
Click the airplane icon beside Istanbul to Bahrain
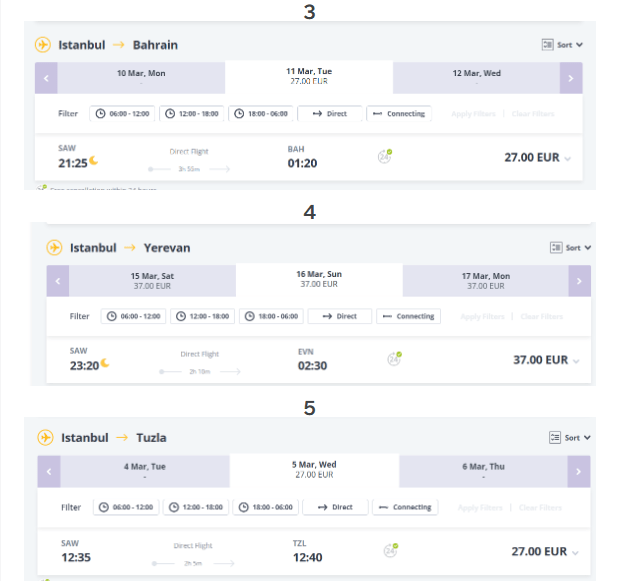(x=43, y=45)
